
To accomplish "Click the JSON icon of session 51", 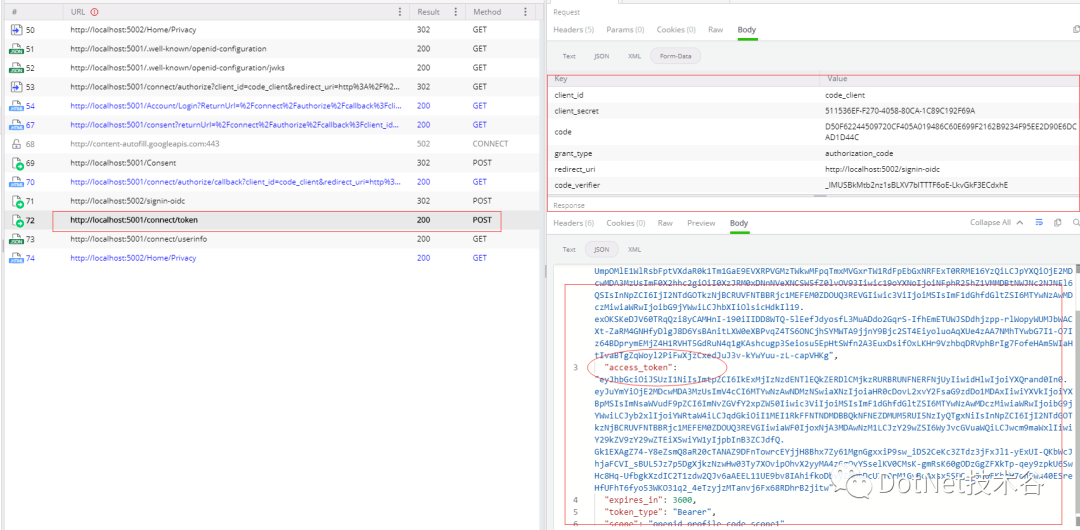I will (16, 49).
